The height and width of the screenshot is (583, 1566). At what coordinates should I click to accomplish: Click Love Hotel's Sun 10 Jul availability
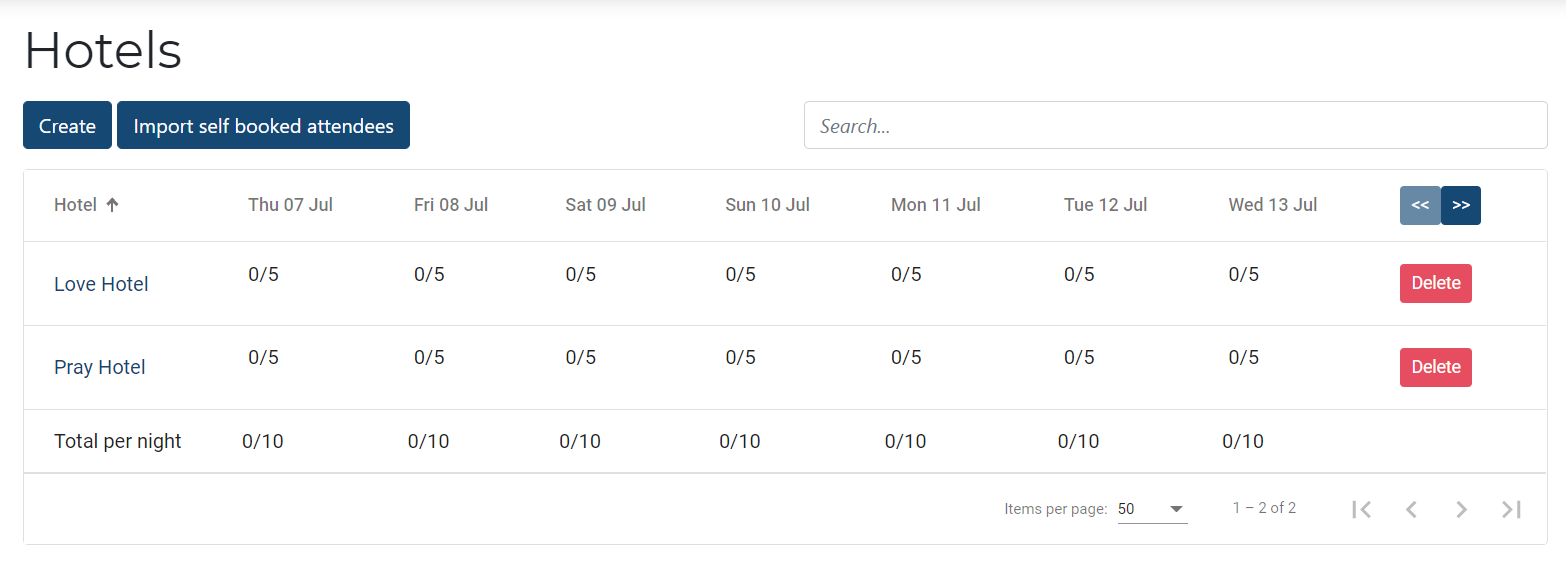click(x=740, y=274)
